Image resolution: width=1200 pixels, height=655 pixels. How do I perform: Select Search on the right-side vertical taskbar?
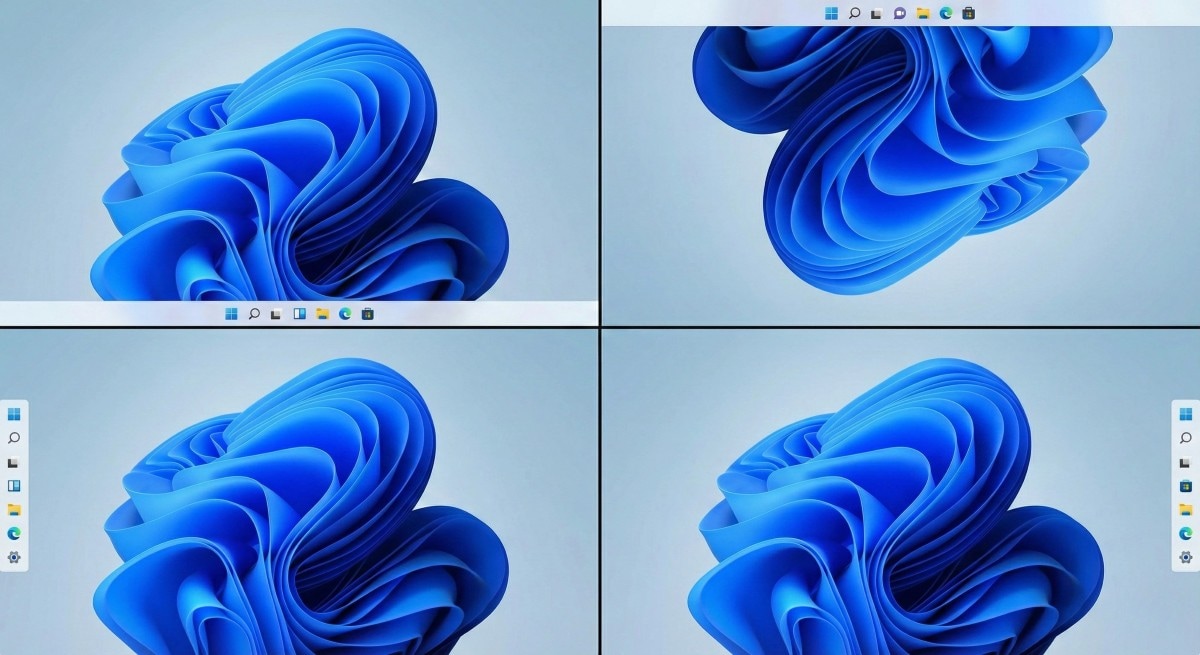1186,438
